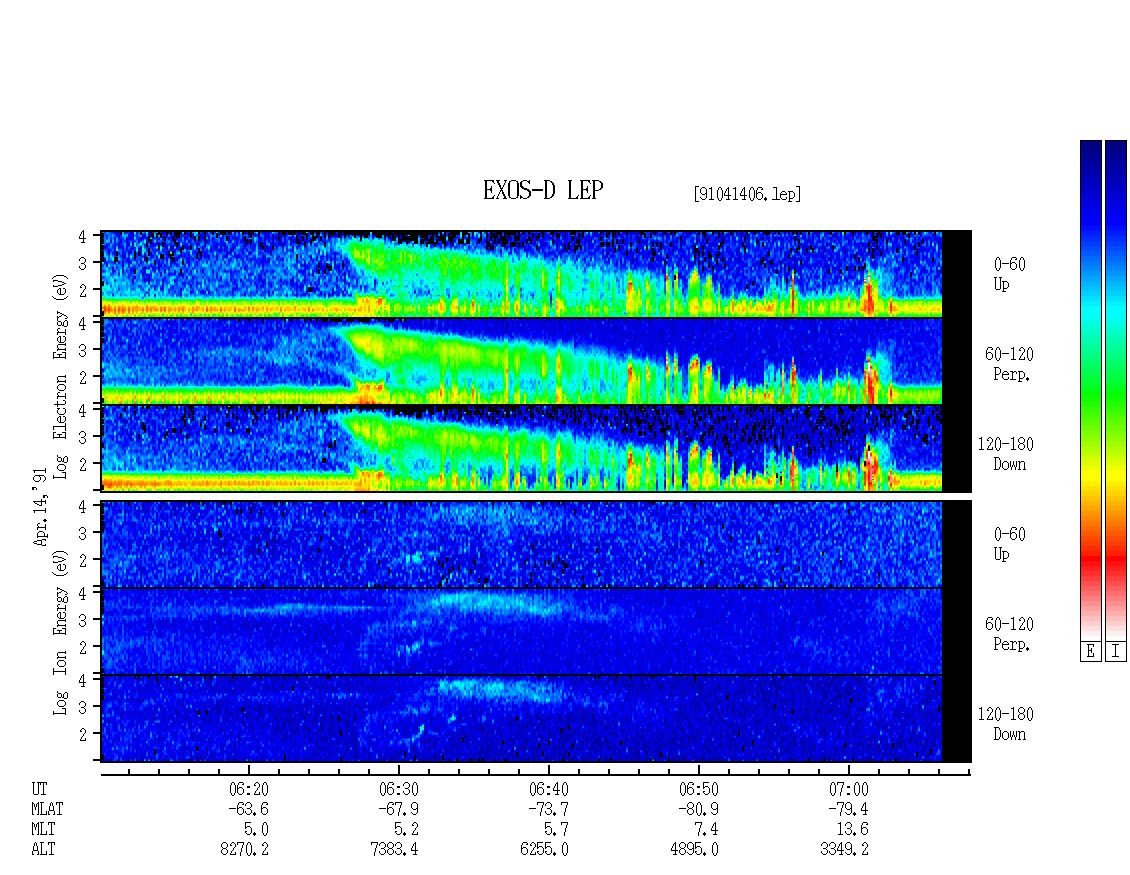Click the ALT row label

coord(43,849)
